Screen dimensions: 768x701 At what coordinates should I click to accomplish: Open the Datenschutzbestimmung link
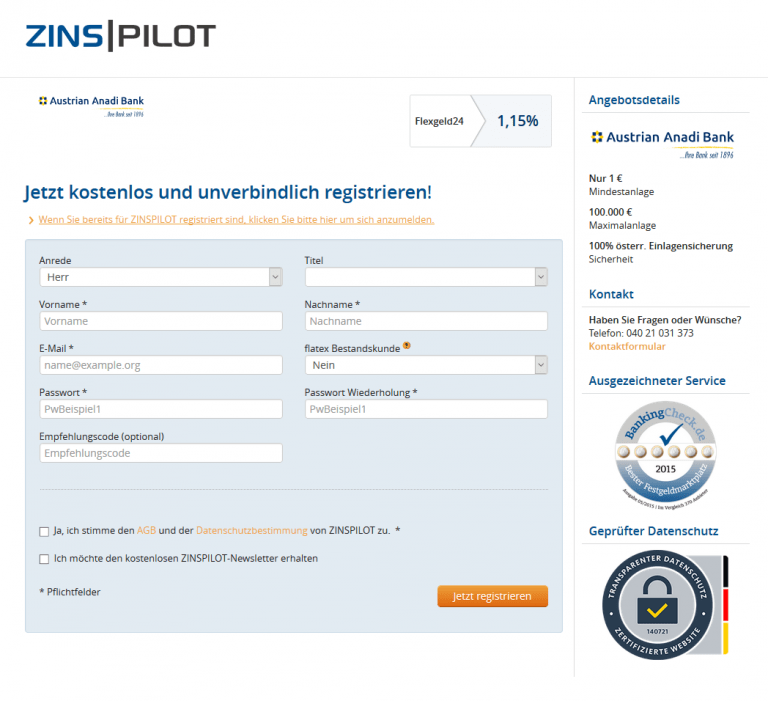click(x=251, y=531)
